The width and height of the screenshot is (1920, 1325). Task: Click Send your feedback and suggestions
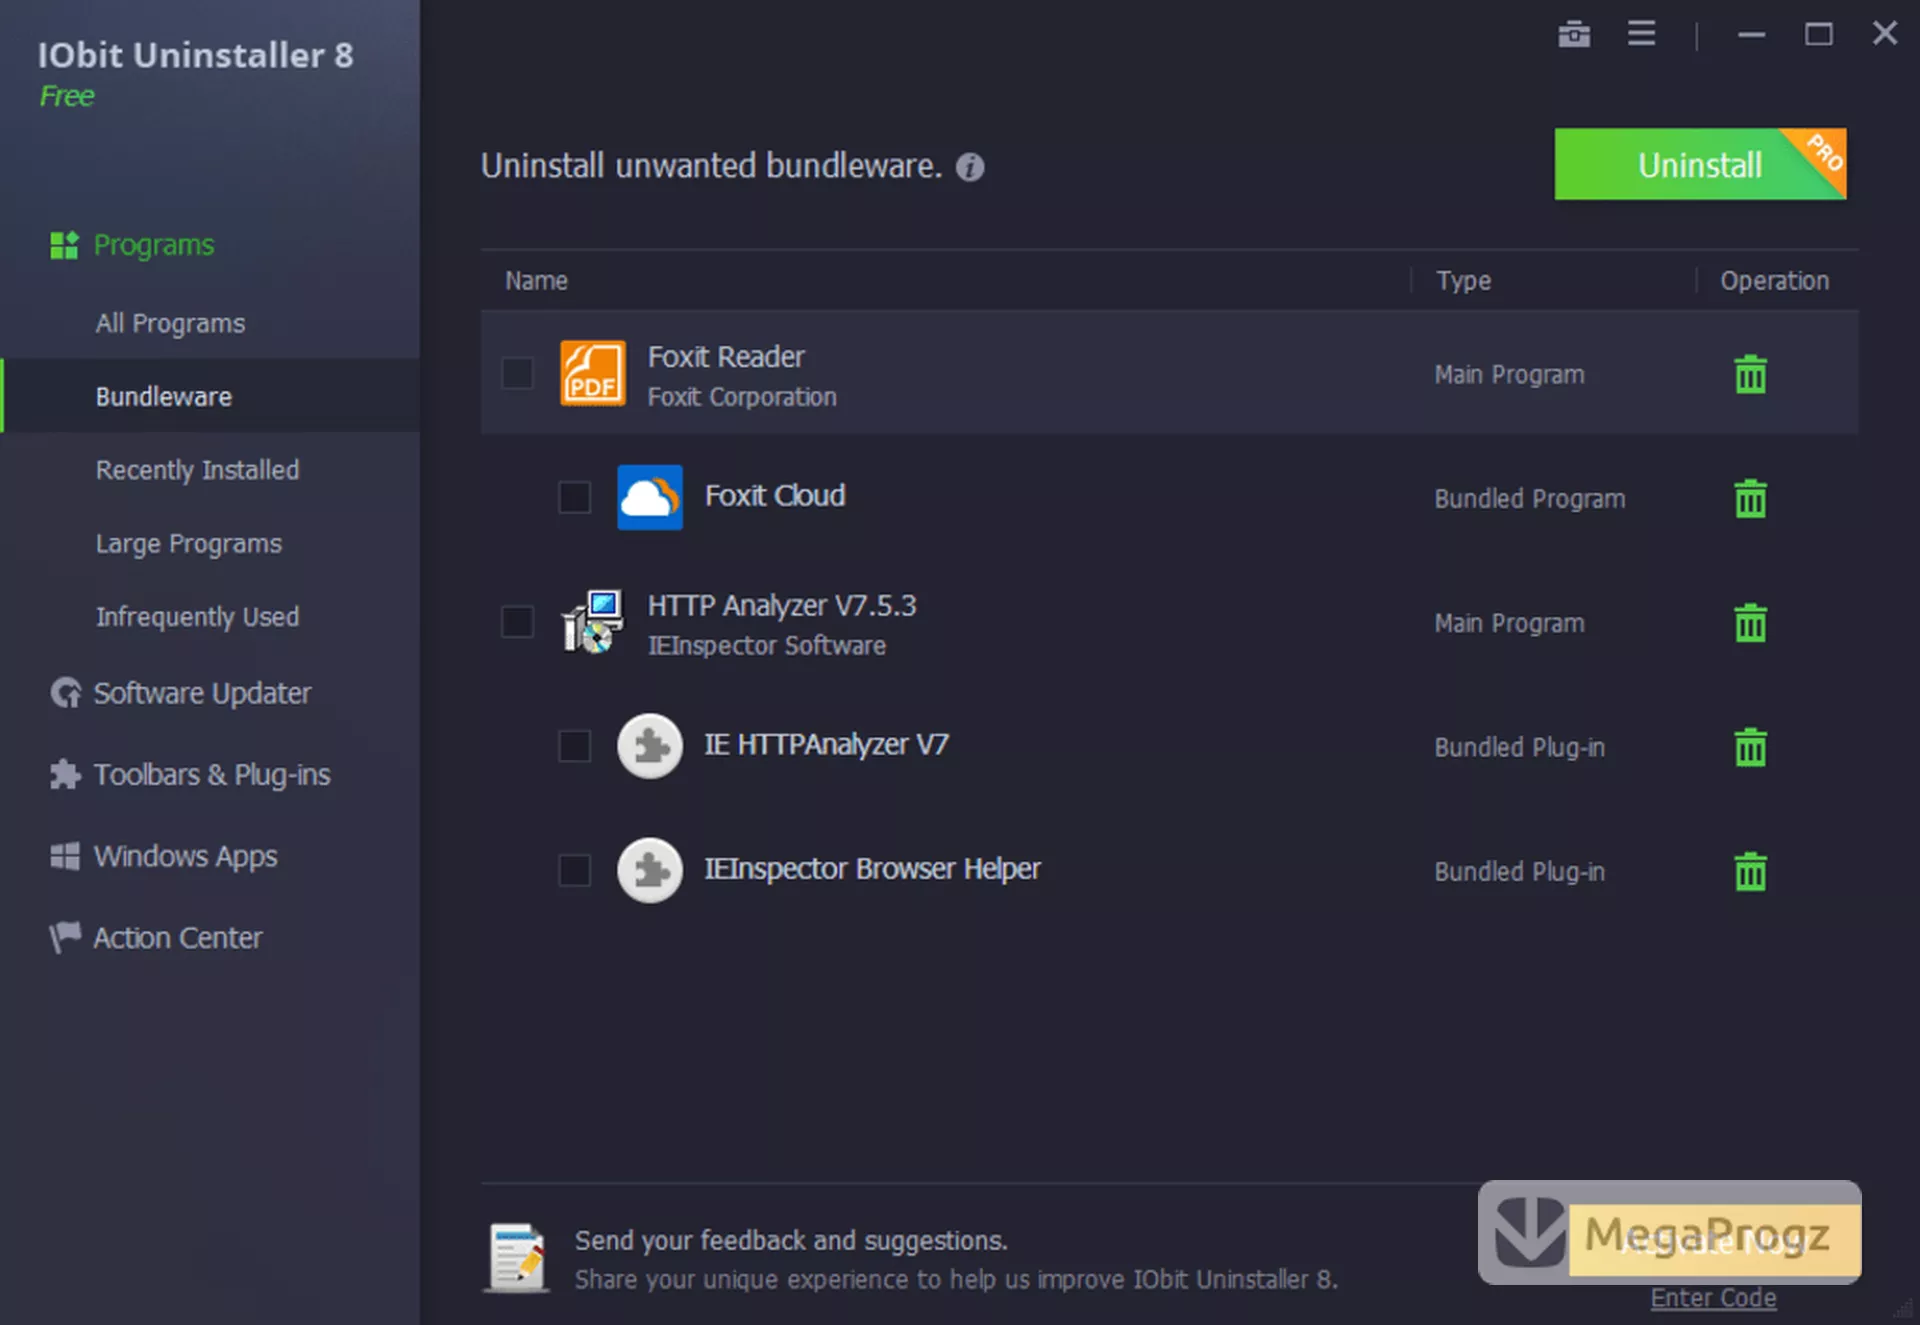pos(791,1240)
